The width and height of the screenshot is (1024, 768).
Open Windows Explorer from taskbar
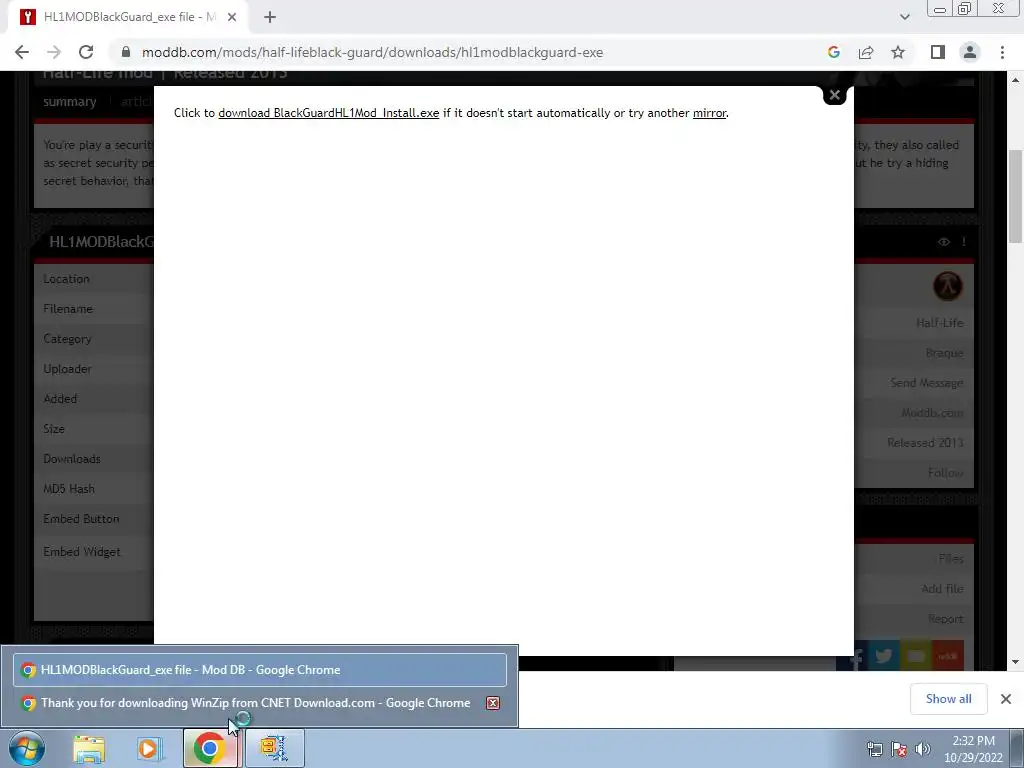point(89,749)
